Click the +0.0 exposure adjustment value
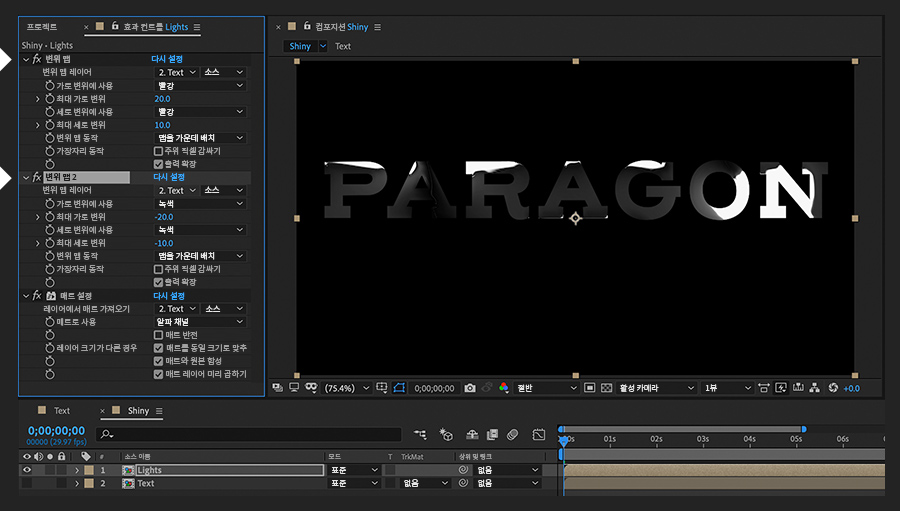This screenshot has width=900, height=511. point(851,388)
